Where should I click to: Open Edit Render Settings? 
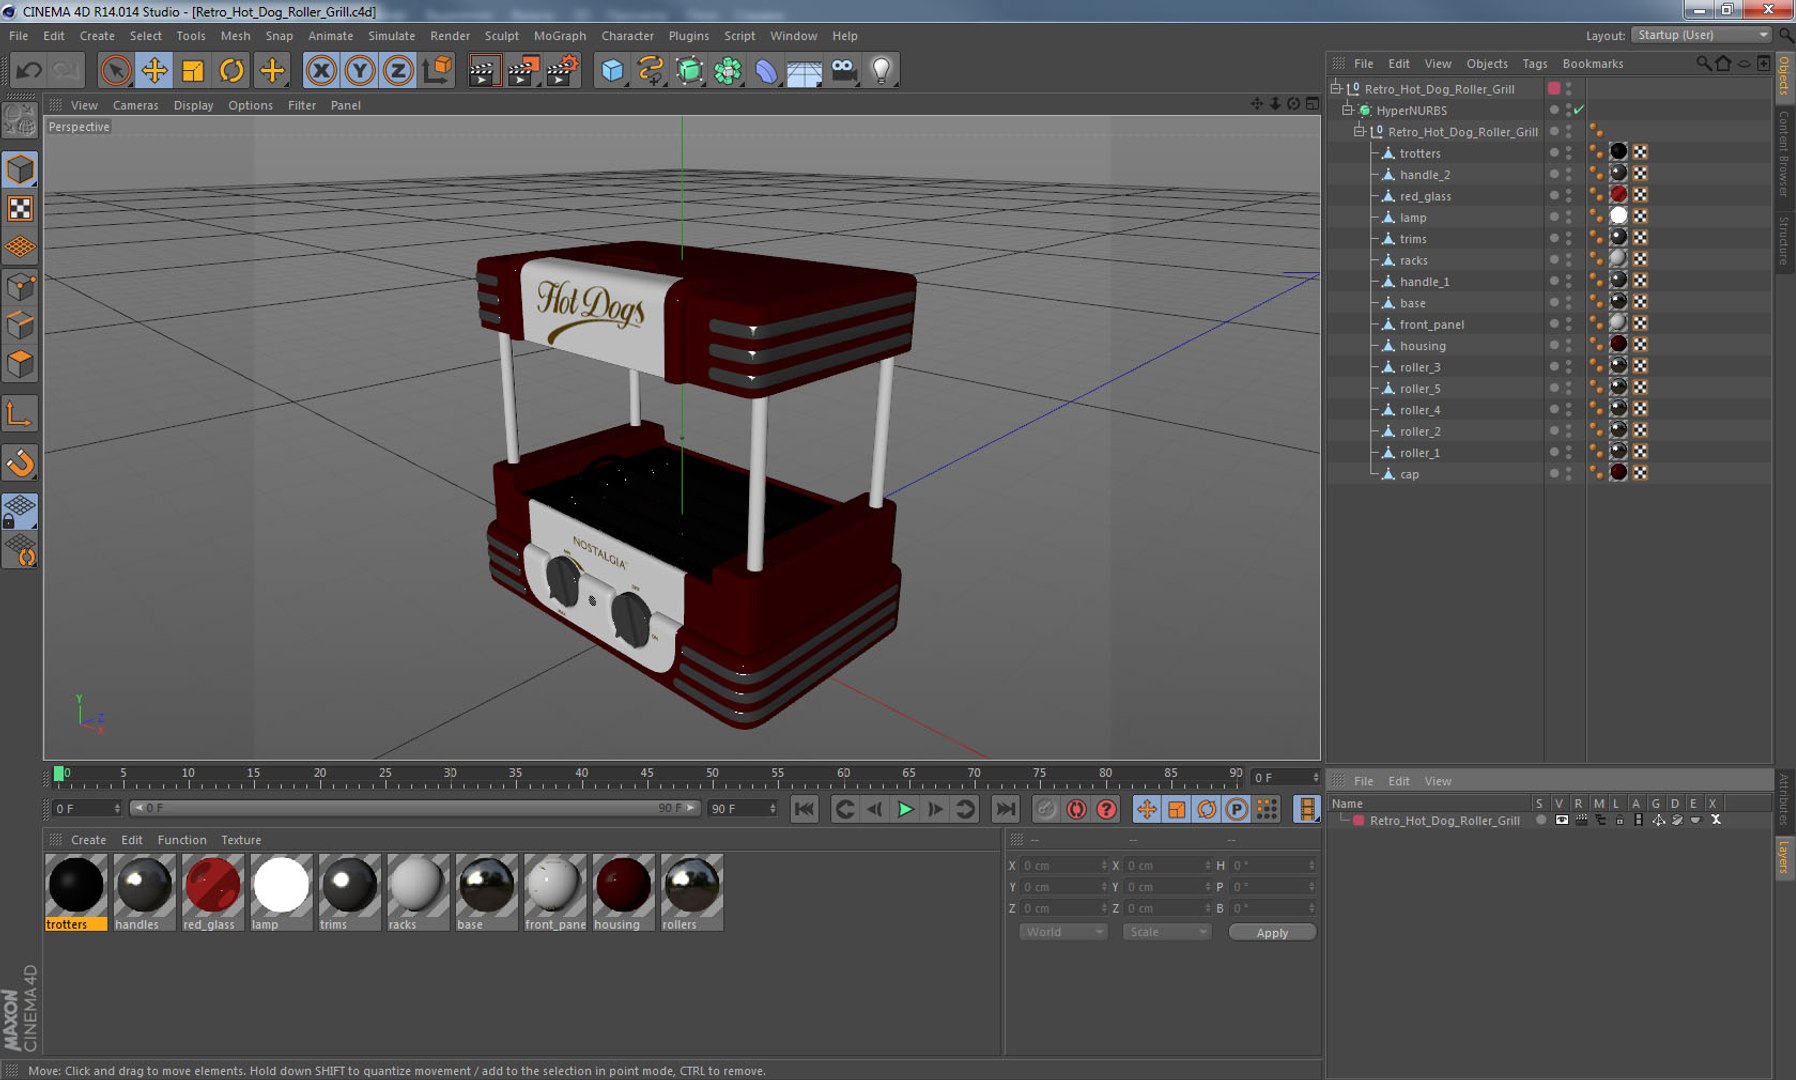(562, 70)
